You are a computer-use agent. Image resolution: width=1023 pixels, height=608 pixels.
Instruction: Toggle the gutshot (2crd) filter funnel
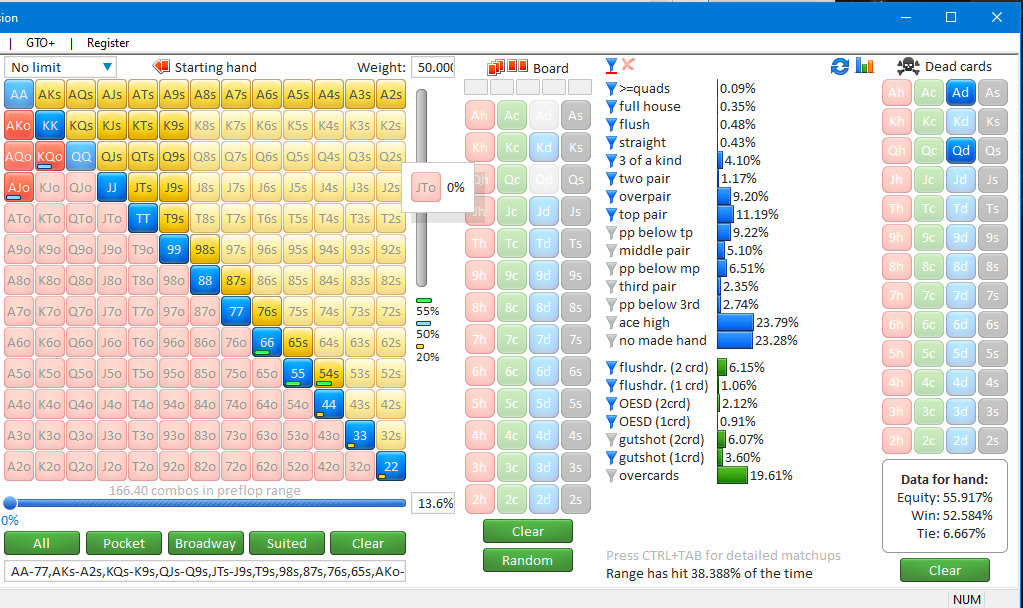[x=611, y=440]
